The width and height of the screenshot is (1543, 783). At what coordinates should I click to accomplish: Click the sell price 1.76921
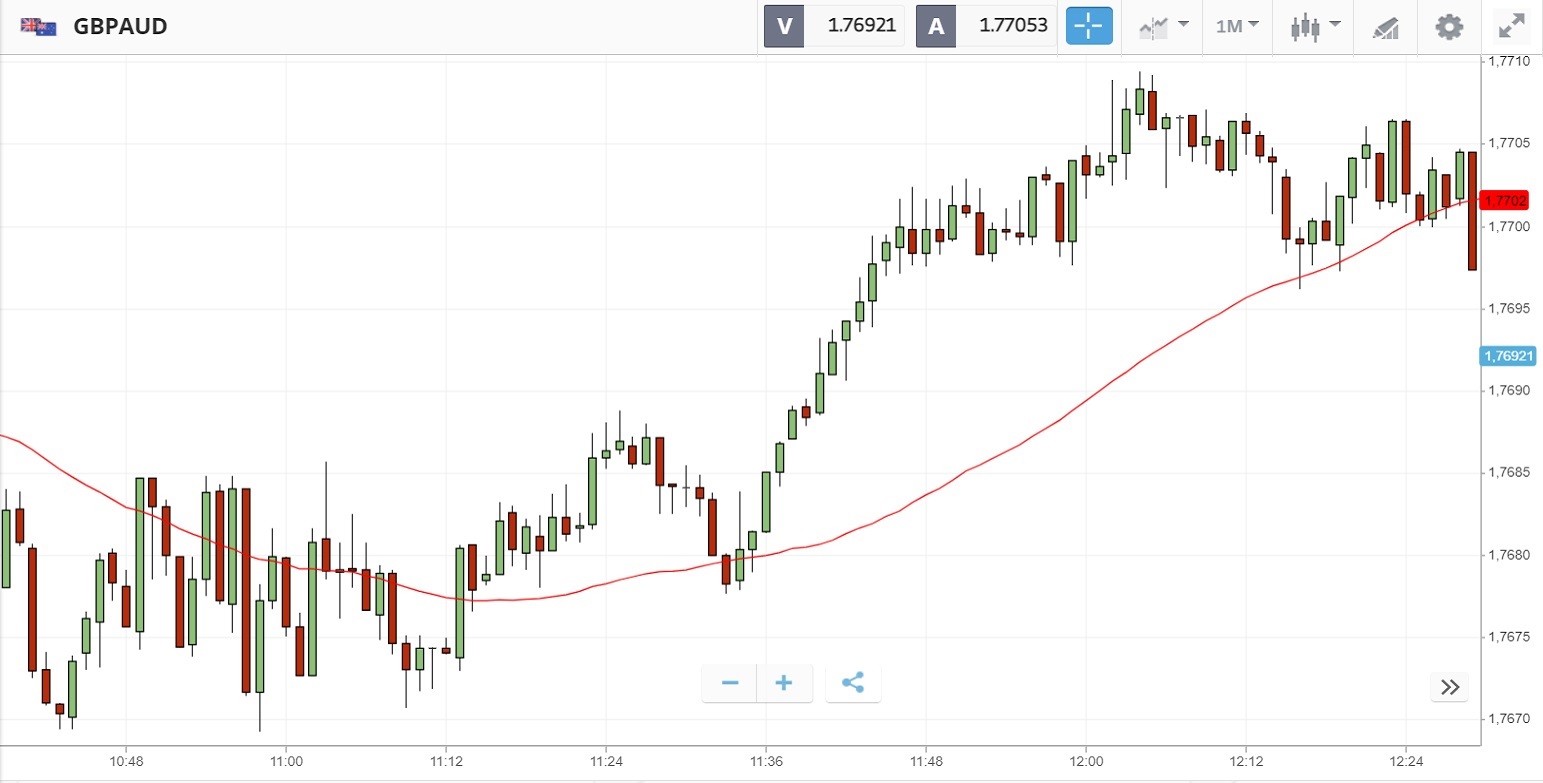pos(853,26)
